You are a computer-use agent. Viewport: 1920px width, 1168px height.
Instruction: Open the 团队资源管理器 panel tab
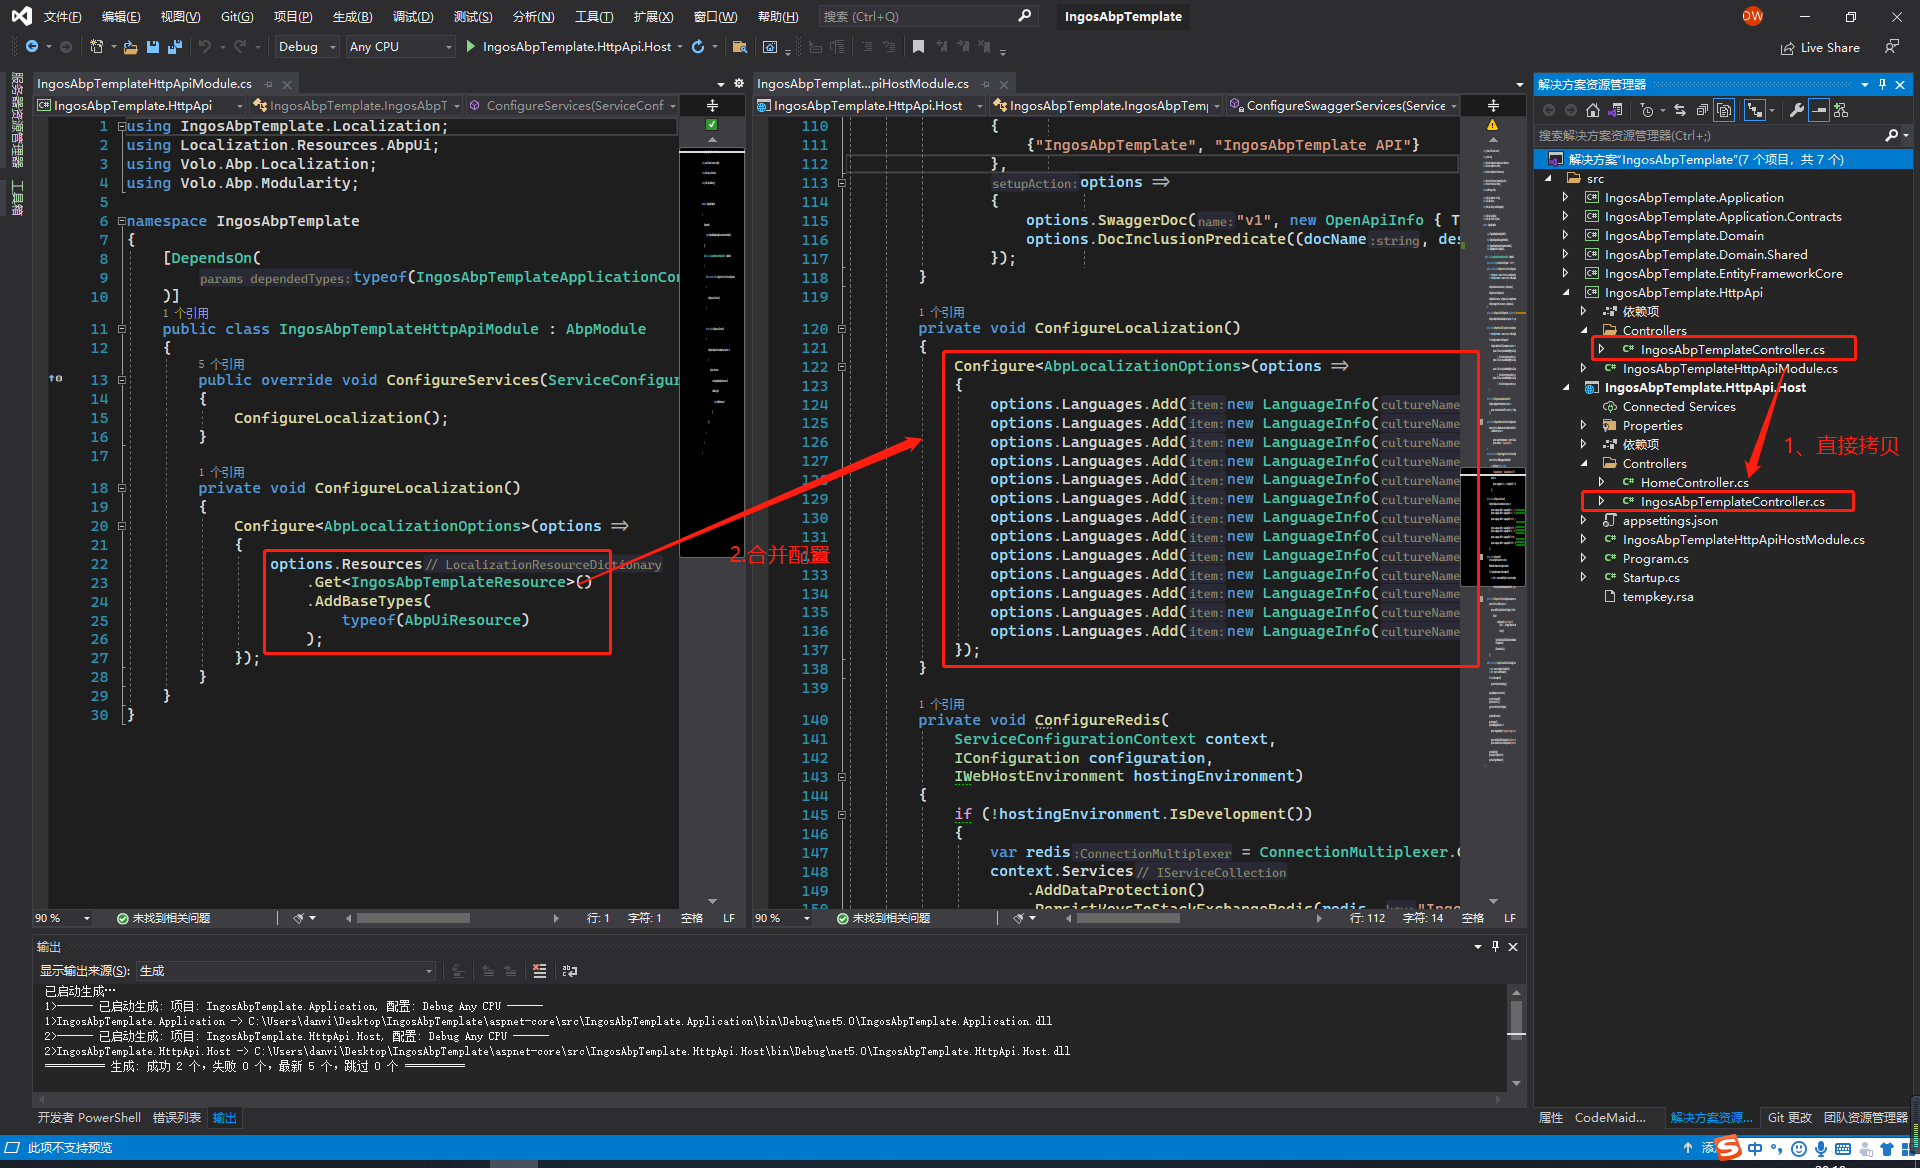pyautogui.click(x=1865, y=1118)
